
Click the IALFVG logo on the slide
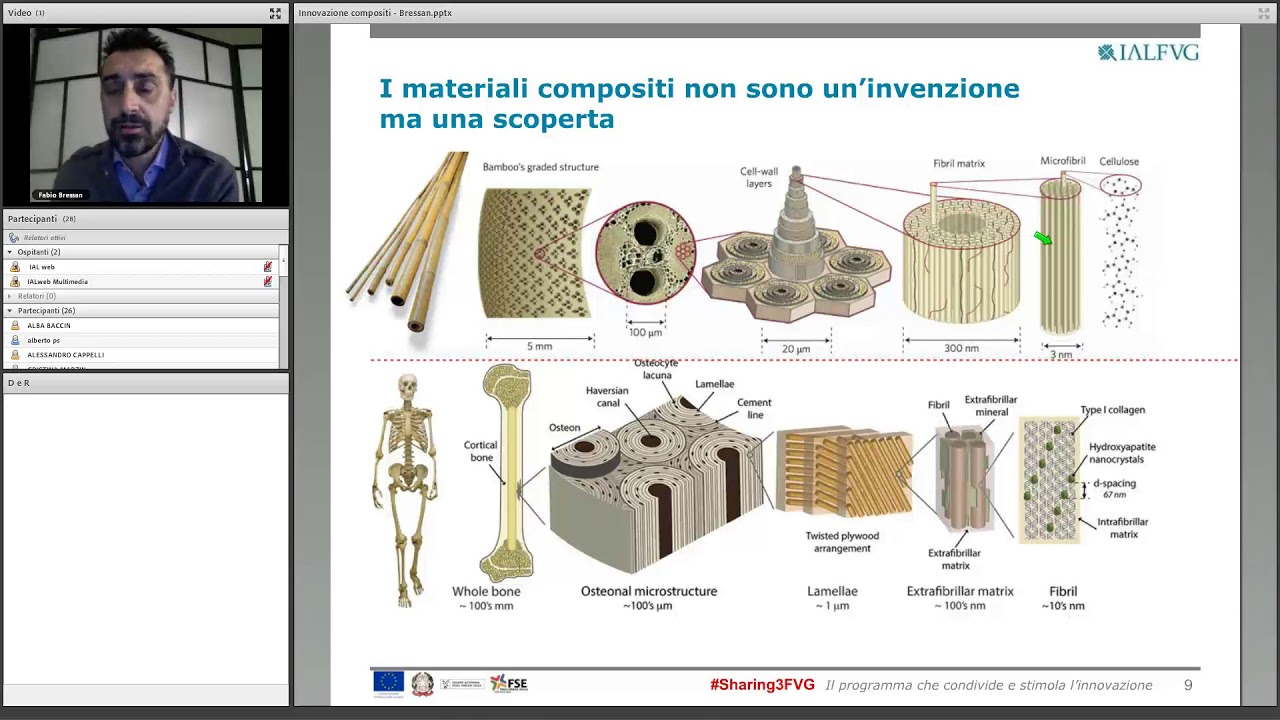coord(1148,53)
